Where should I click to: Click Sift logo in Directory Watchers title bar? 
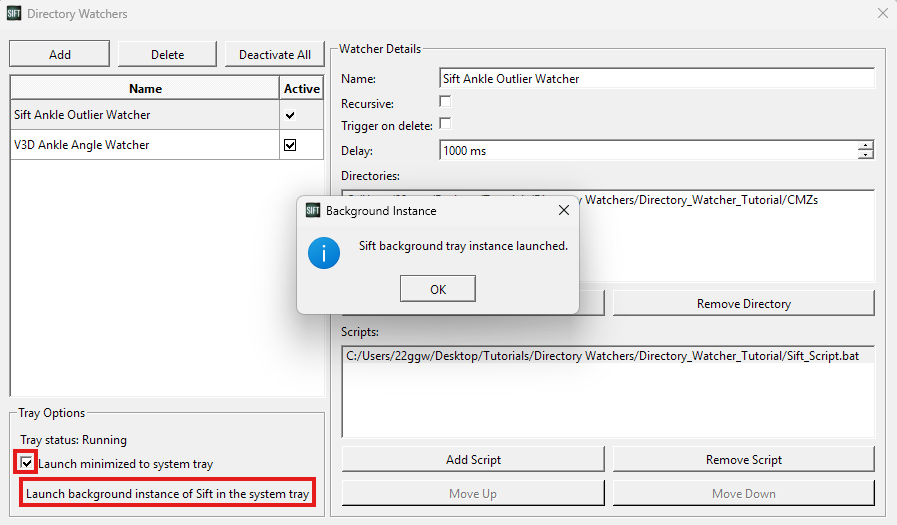(x=14, y=13)
